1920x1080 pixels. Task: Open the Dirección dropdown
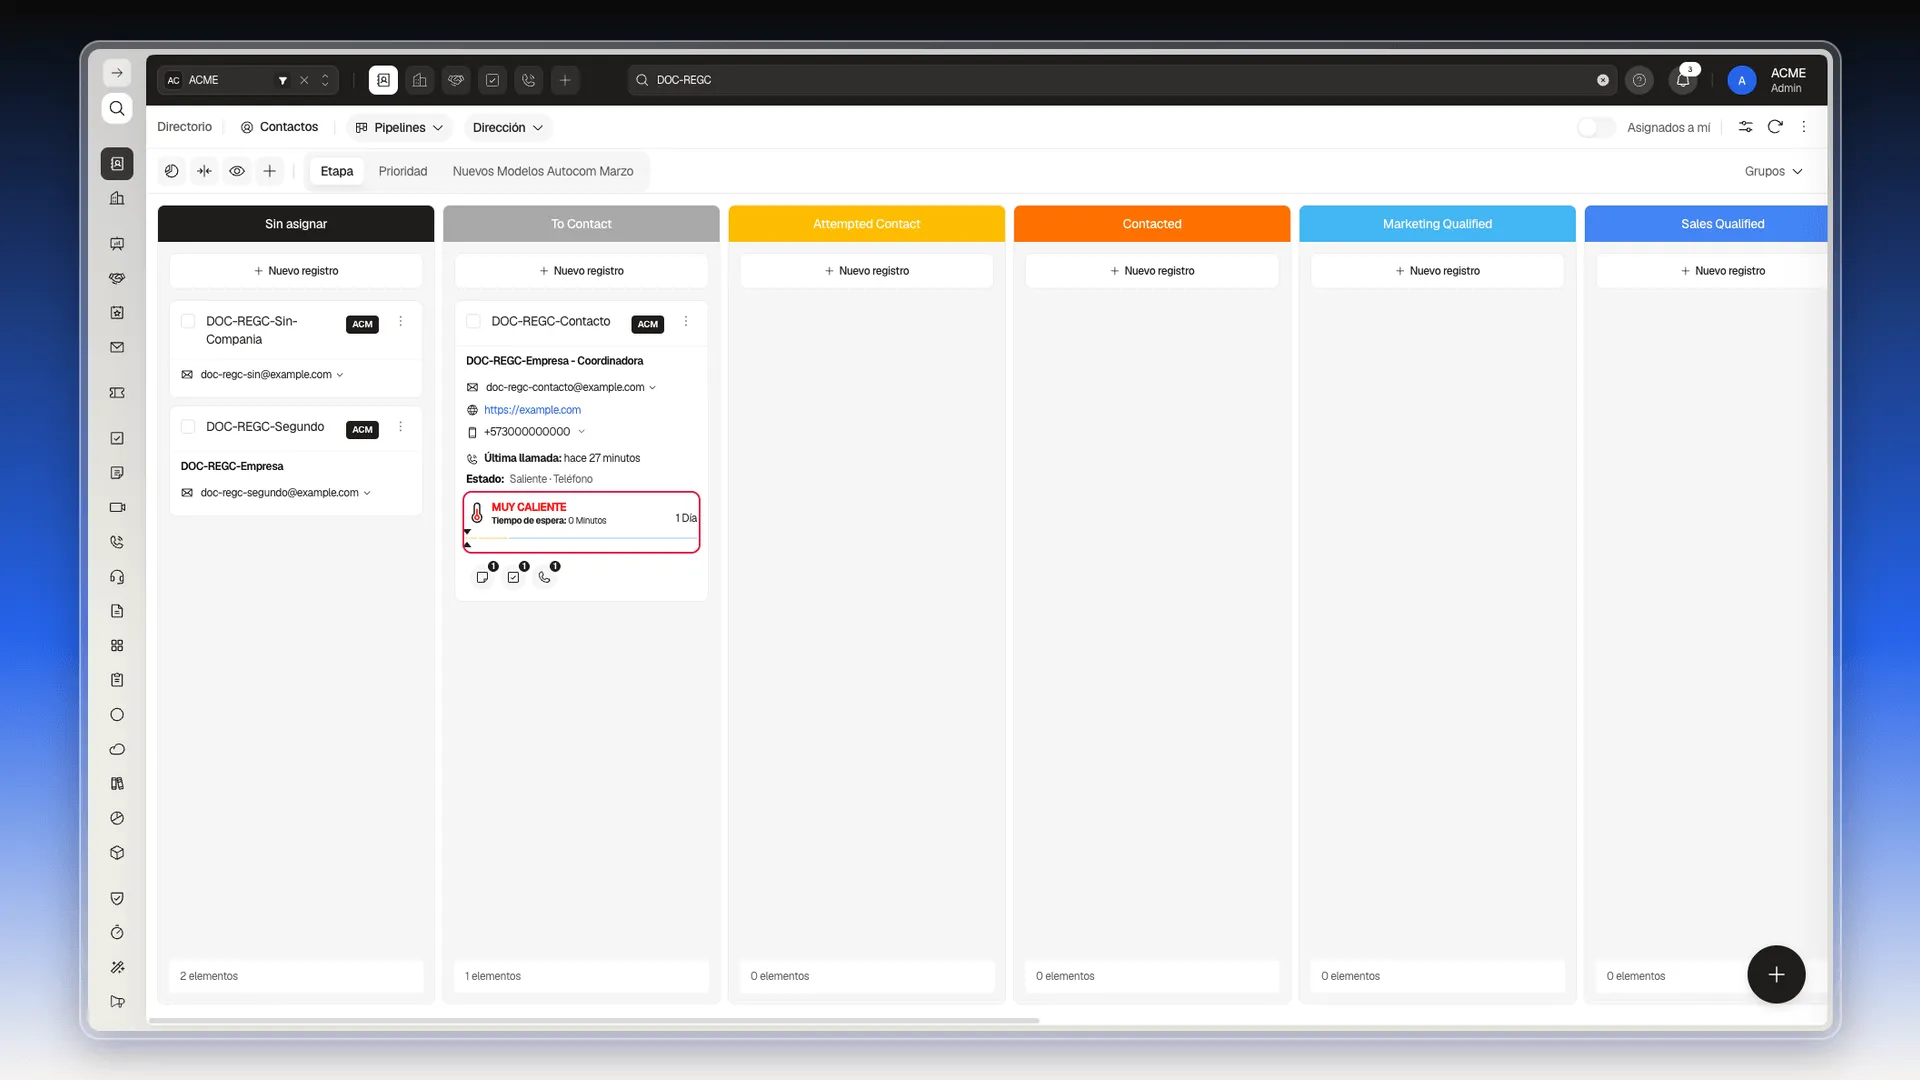[x=507, y=127]
